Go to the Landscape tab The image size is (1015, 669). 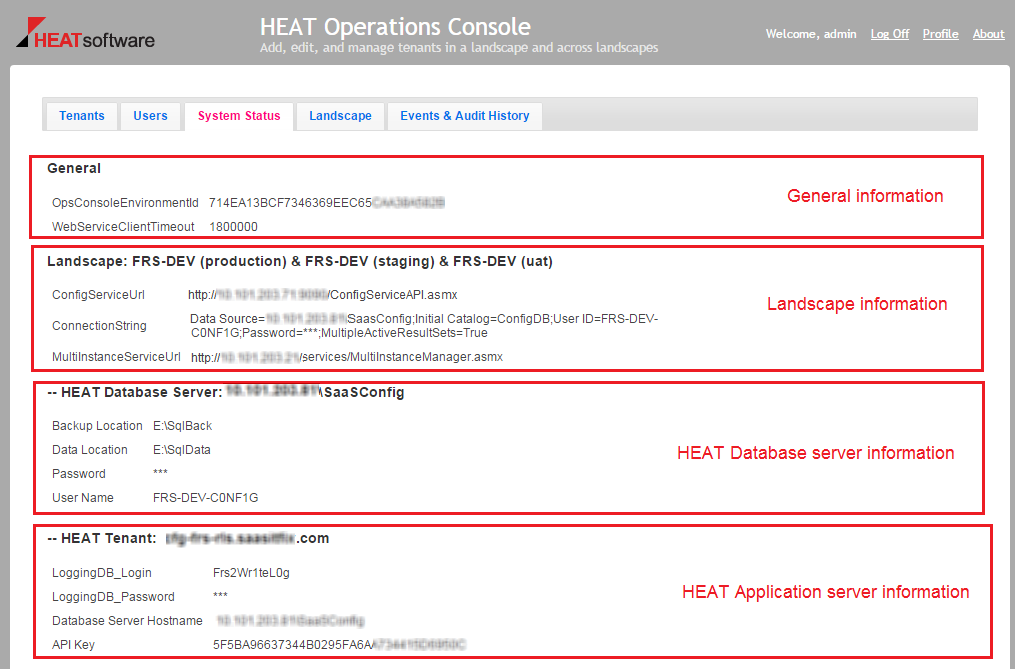coord(340,116)
